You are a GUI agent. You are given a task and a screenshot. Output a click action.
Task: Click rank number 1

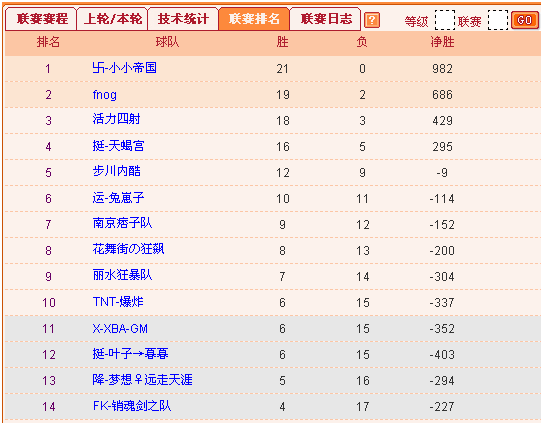48,69
